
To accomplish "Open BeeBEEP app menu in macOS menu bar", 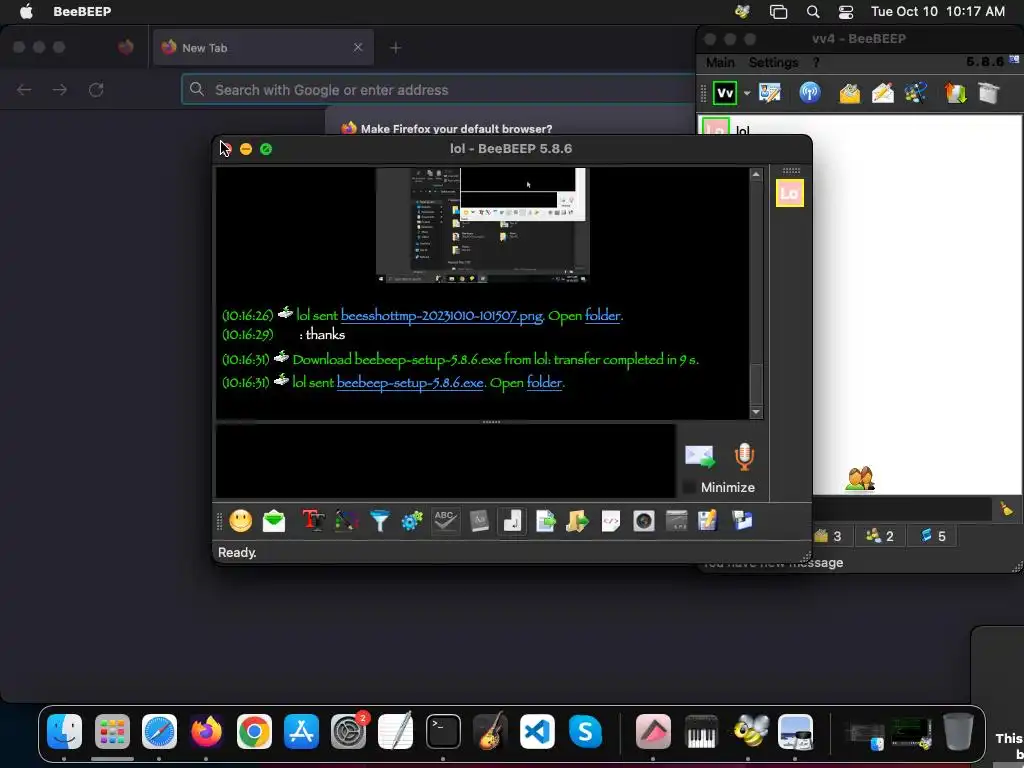I will [x=82, y=11].
